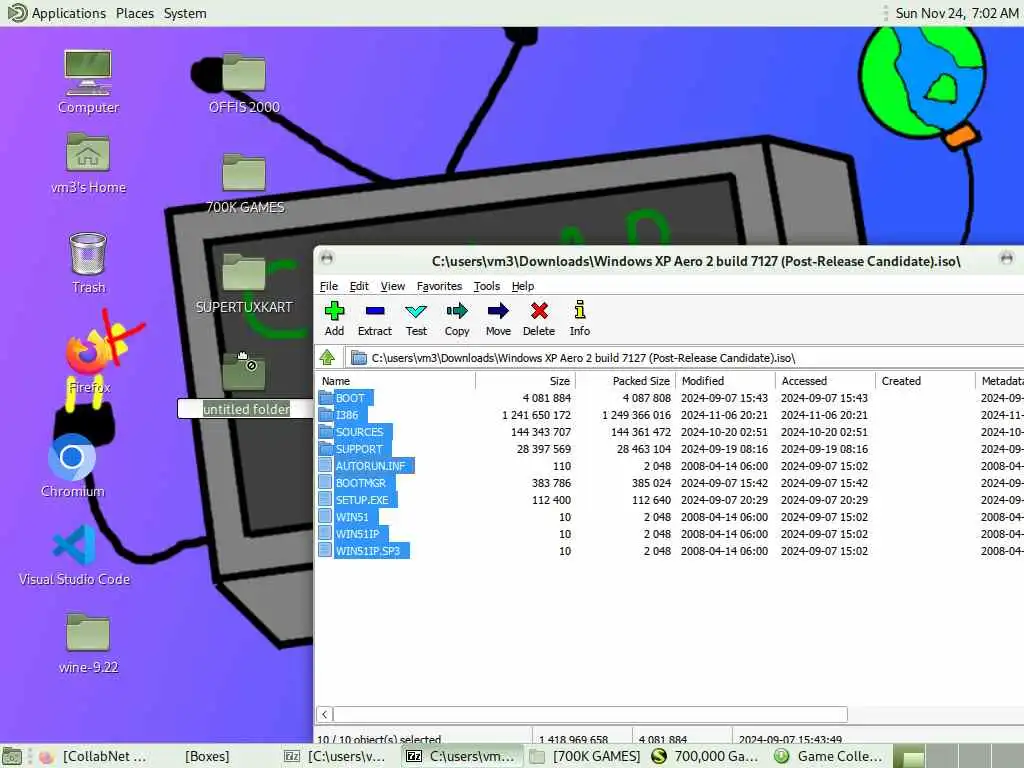Image resolution: width=1024 pixels, height=768 pixels.
Task: Switch to 700K GAMES taskbar window
Action: pyautogui.click(x=585, y=756)
